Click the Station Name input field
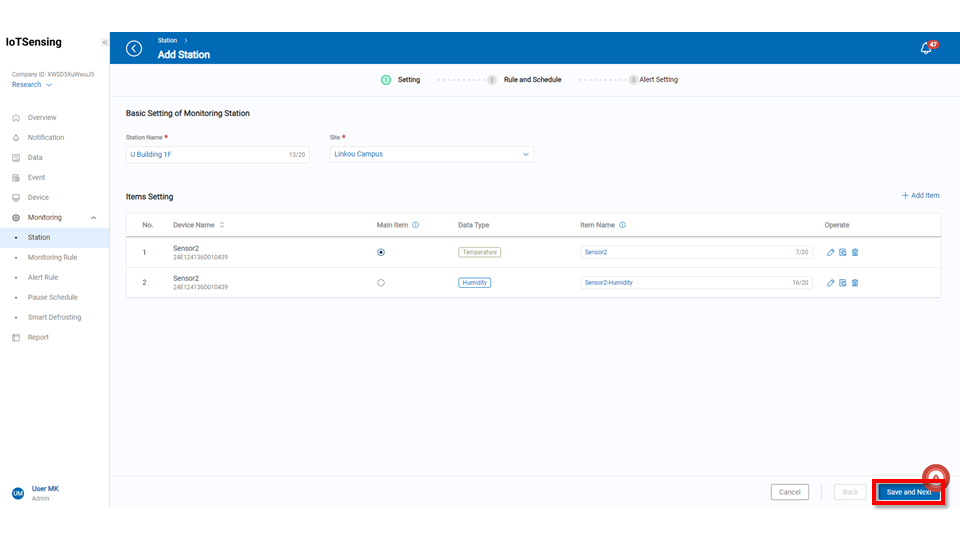Image resolution: width=960 pixels, height=540 pixels. (x=205, y=155)
